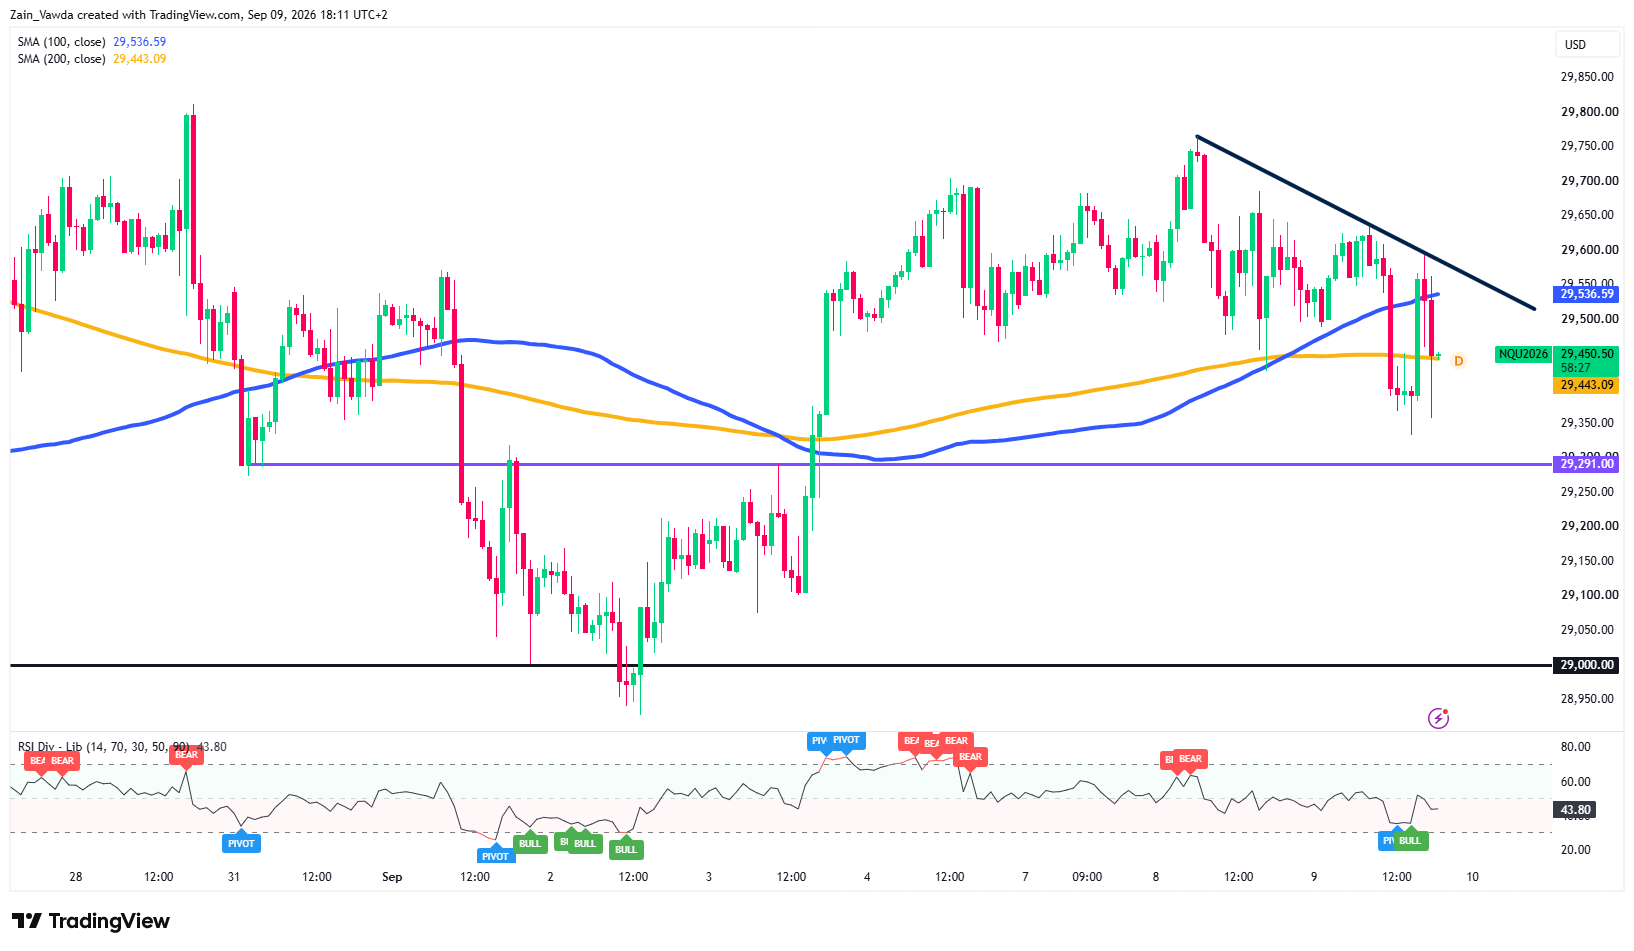This screenshot has width=1634, height=951.
Task: Click the green 29,450.50 last price label
Action: coord(1587,354)
